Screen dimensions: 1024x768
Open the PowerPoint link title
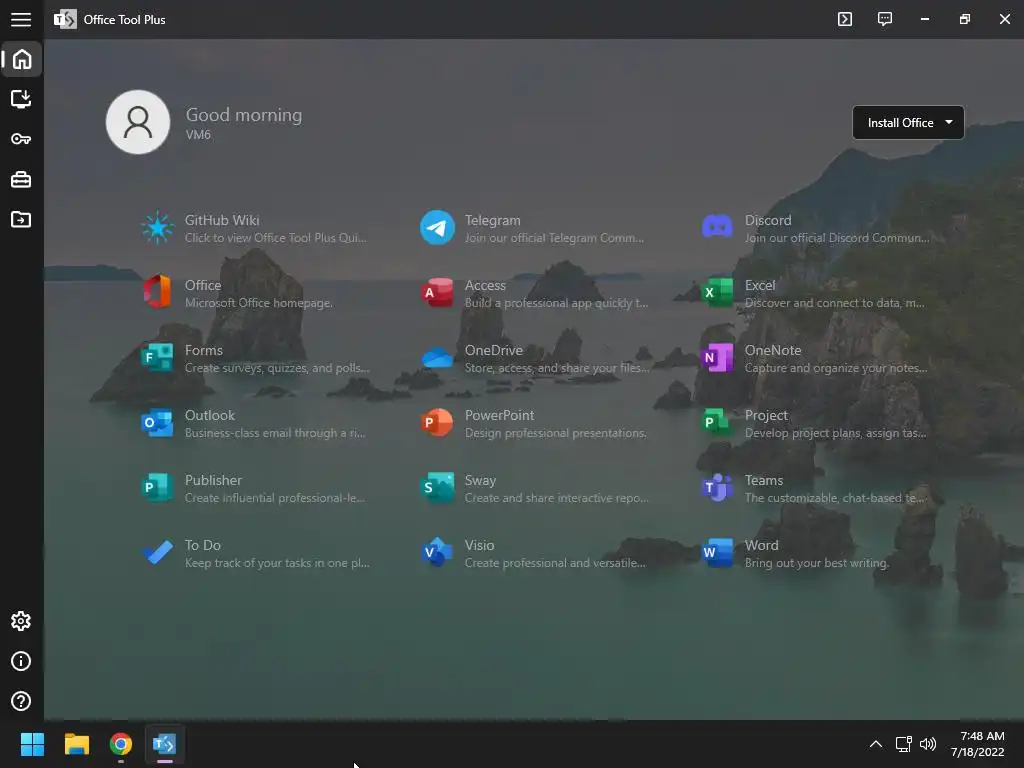[500, 415]
